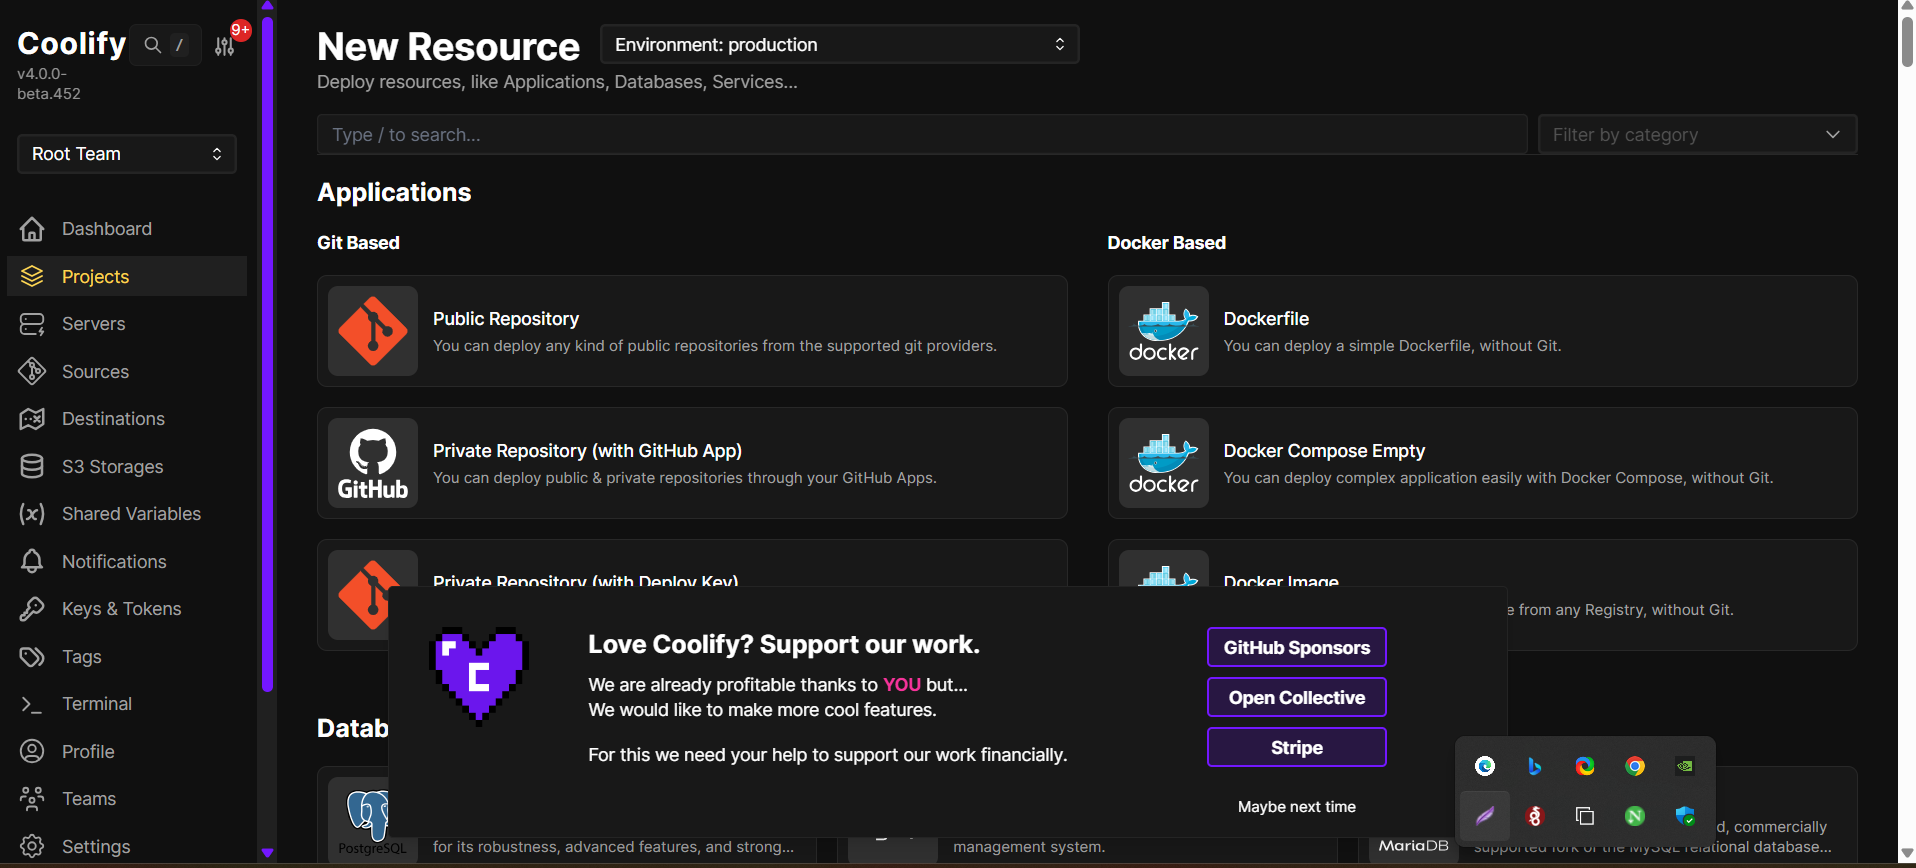Click the Public Repository git icon
Viewport: 1916px width, 868px height.
[x=372, y=331]
